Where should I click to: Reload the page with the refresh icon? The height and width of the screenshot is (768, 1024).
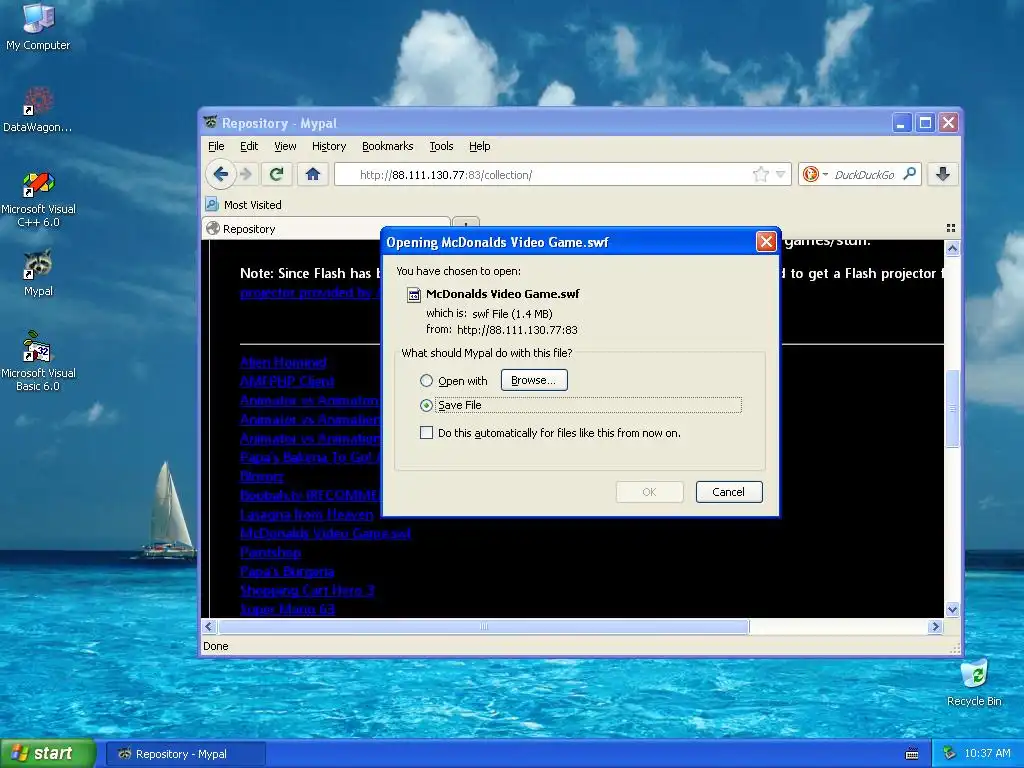276,174
